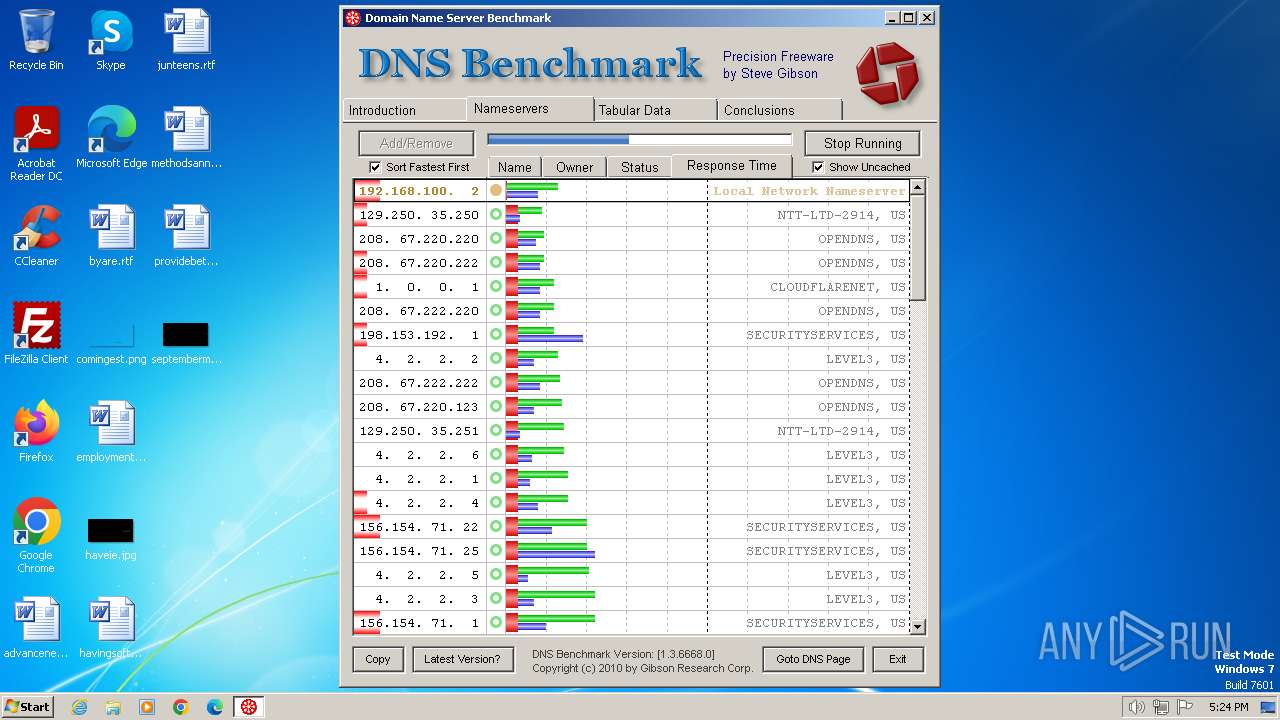Image resolution: width=1280 pixels, height=720 pixels.
Task: Switch to the Owner sub-tab
Action: click(x=575, y=167)
